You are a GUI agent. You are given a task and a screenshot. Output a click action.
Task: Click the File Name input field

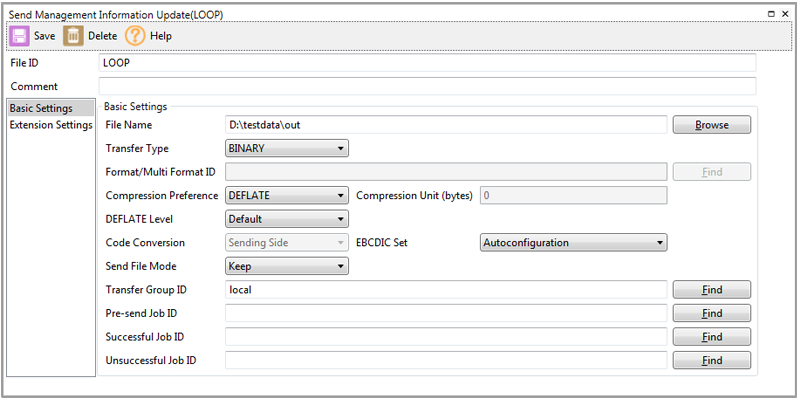point(446,125)
